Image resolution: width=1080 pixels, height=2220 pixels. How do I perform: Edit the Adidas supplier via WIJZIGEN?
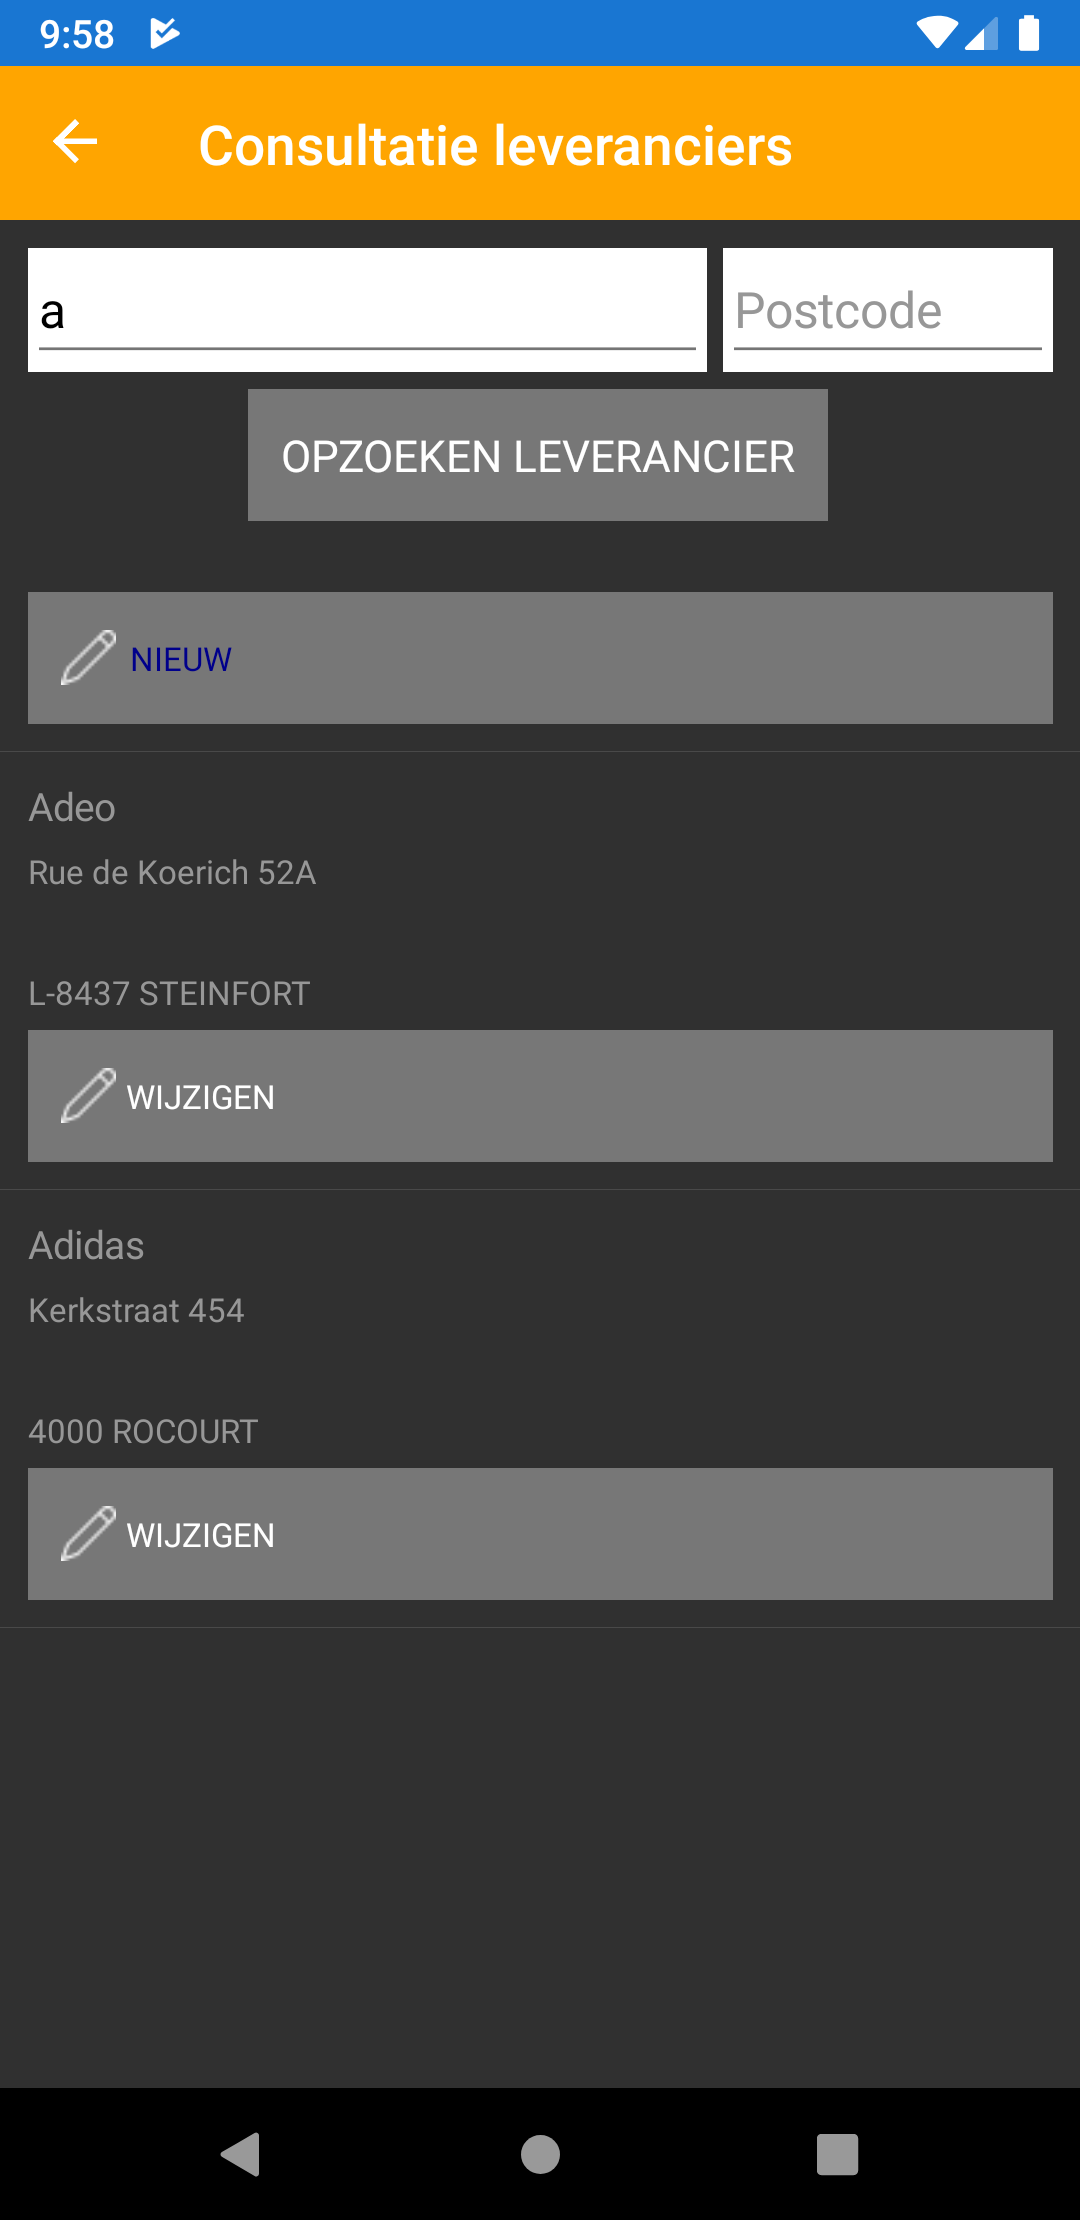pyautogui.click(x=540, y=1534)
